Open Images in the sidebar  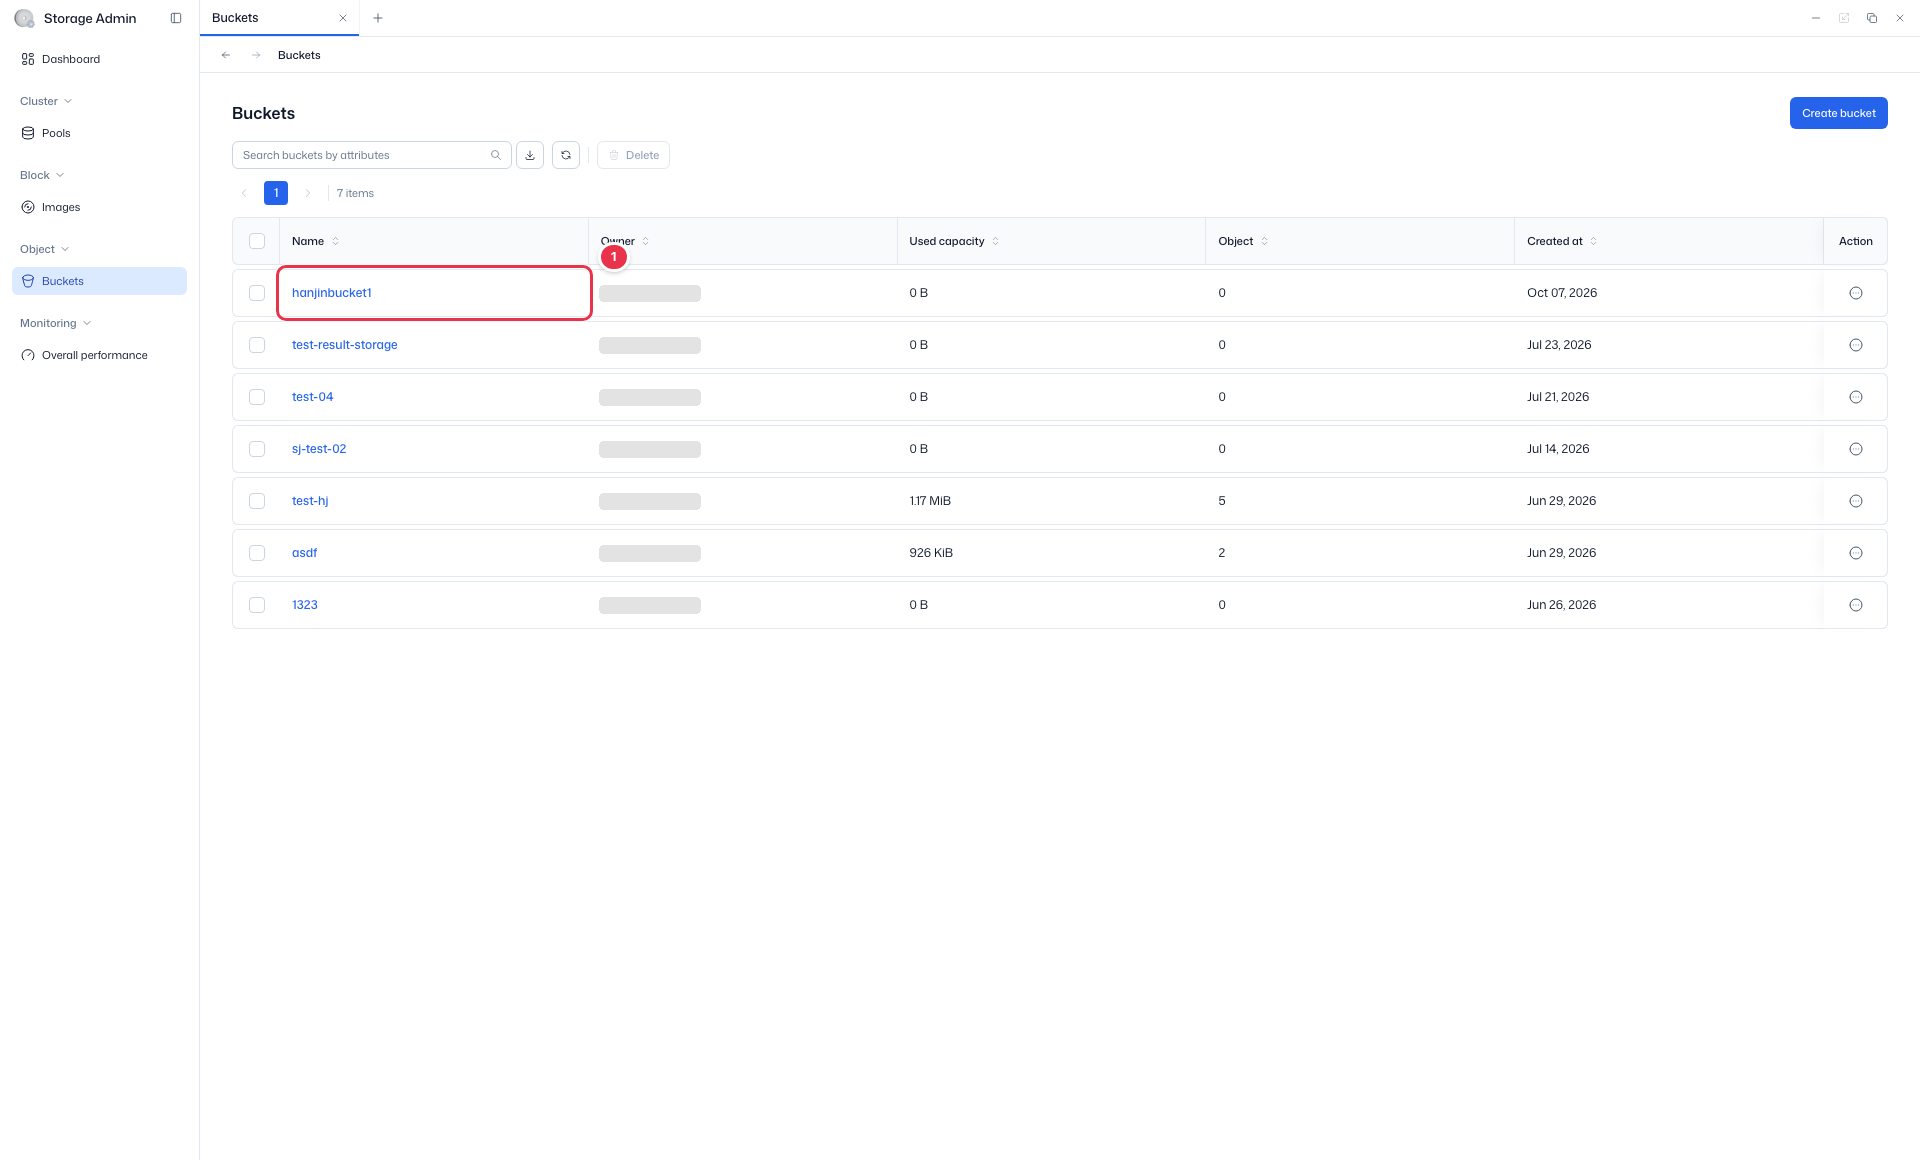pyautogui.click(x=99, y=207)
